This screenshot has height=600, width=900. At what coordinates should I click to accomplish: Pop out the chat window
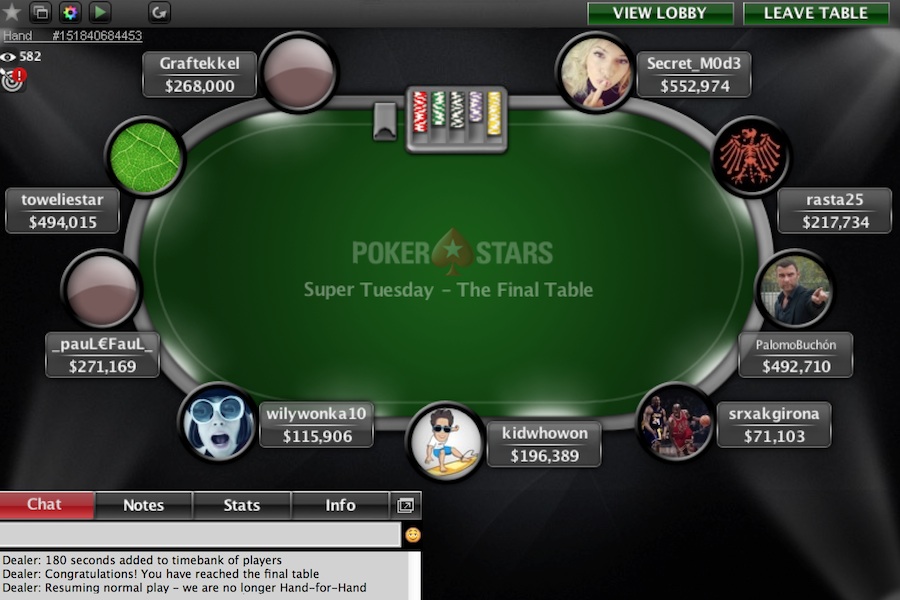[x=405, y=505]
